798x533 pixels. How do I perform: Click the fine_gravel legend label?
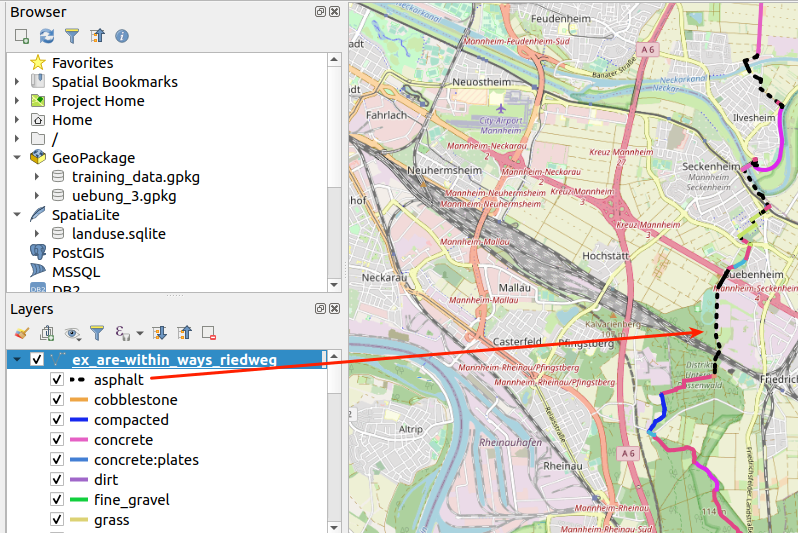coord(132,499)
